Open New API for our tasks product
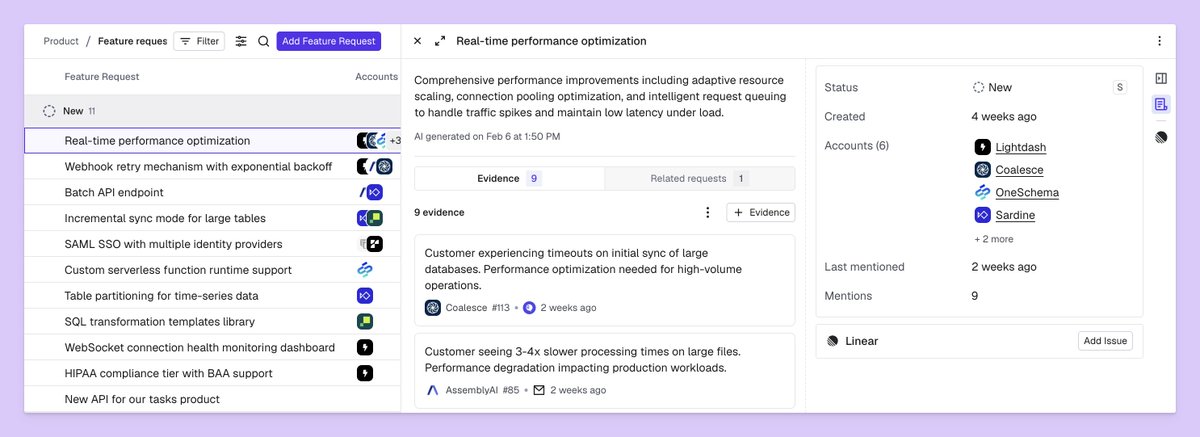The height and width of the screenshot is (437, 1200). click(x=142, y=399)
